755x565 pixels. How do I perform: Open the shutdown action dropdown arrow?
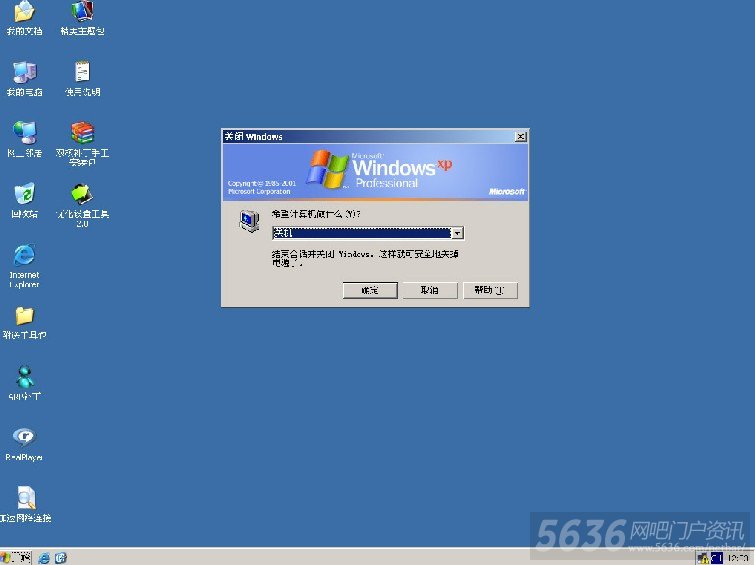457,233
